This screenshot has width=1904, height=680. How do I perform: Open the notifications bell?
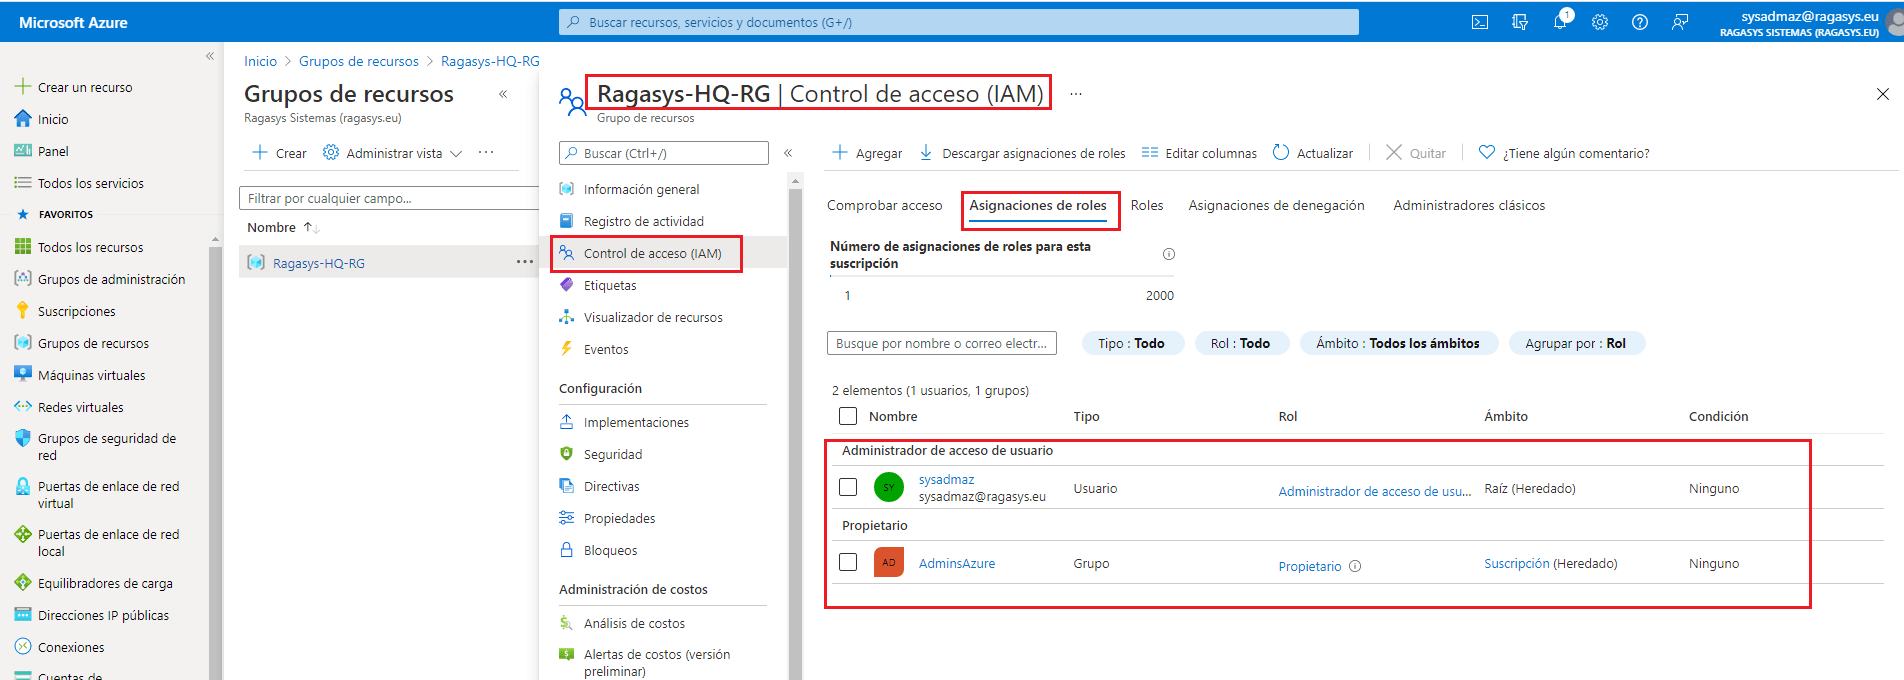[x=1560, y=22]
